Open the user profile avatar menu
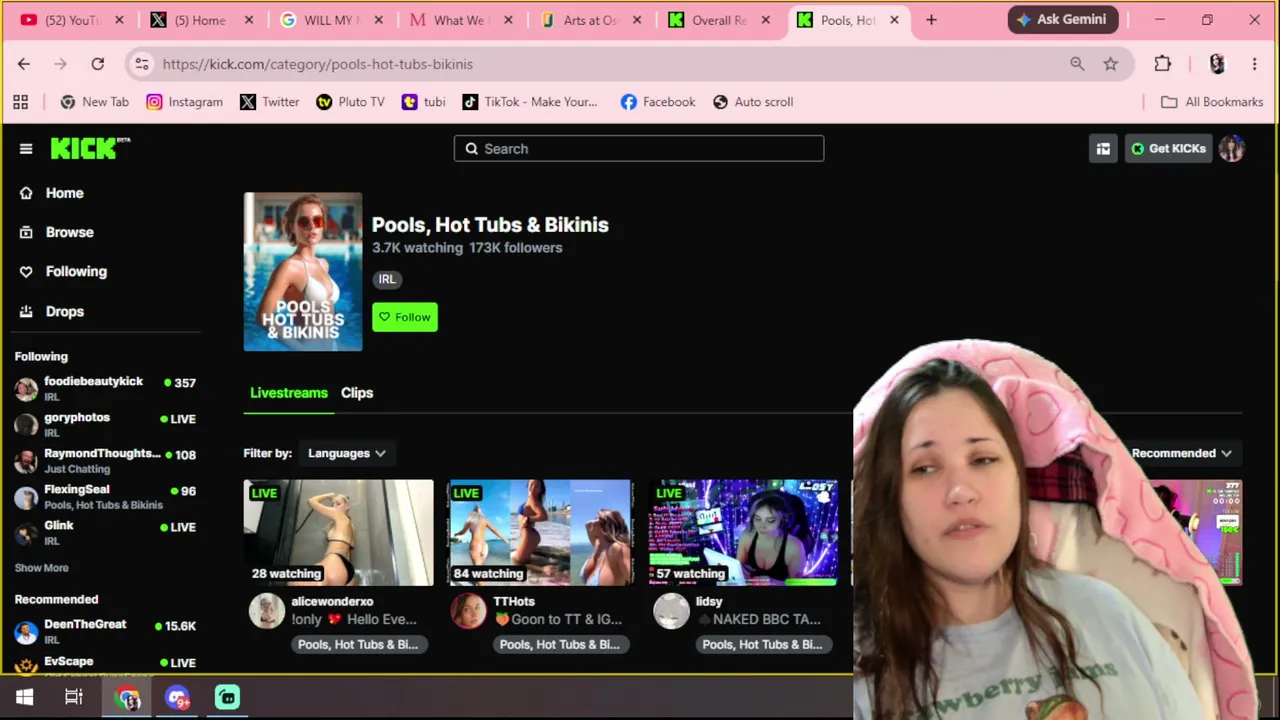The height and width of the screenshot is (720, 1280). click(x=1231, y=148)
